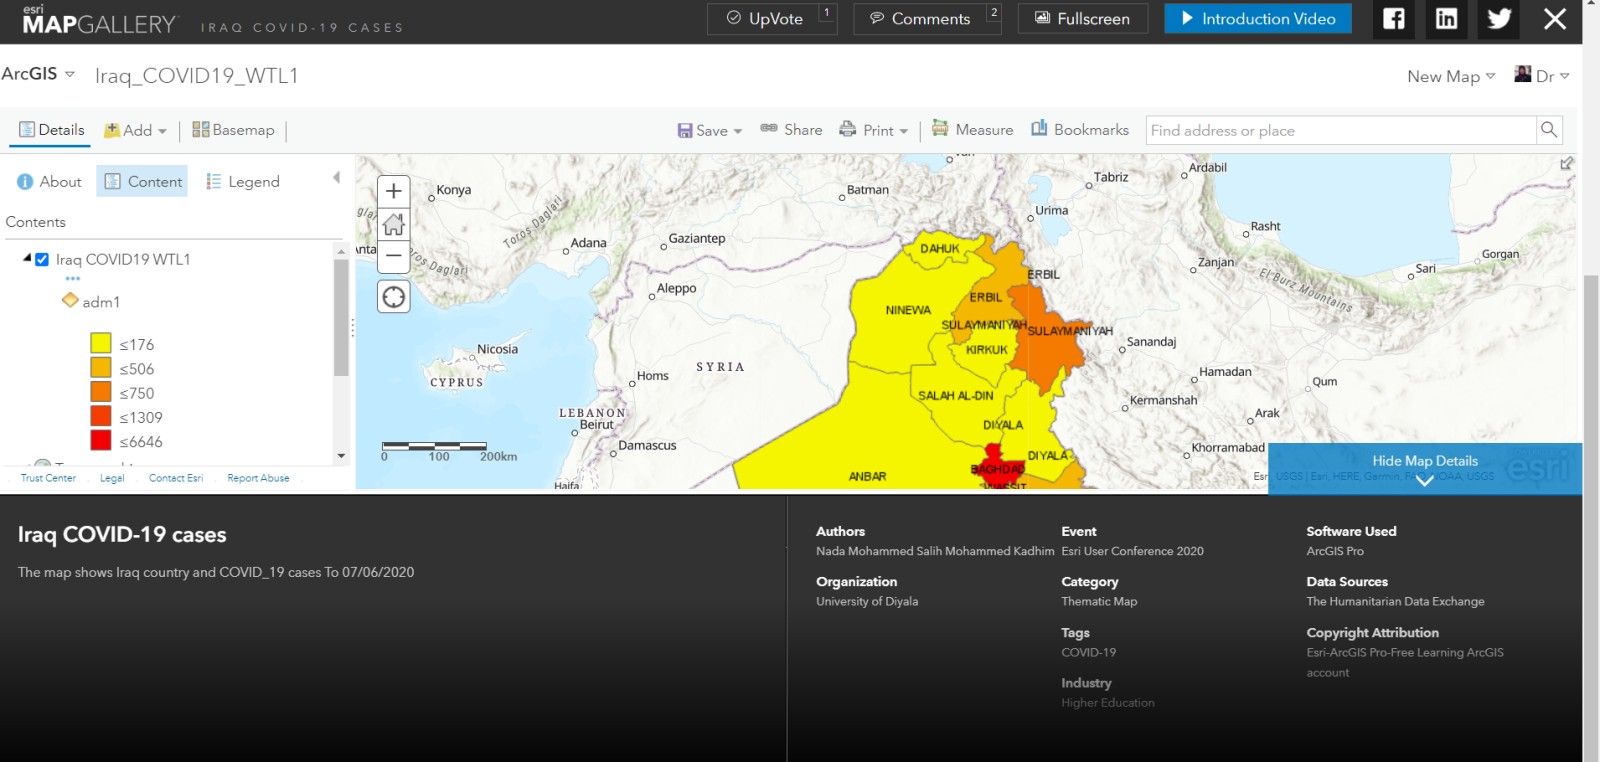1600x762 pixels.
Task: Focus the Find address or place field
Action: click(x=1341, y=130)
